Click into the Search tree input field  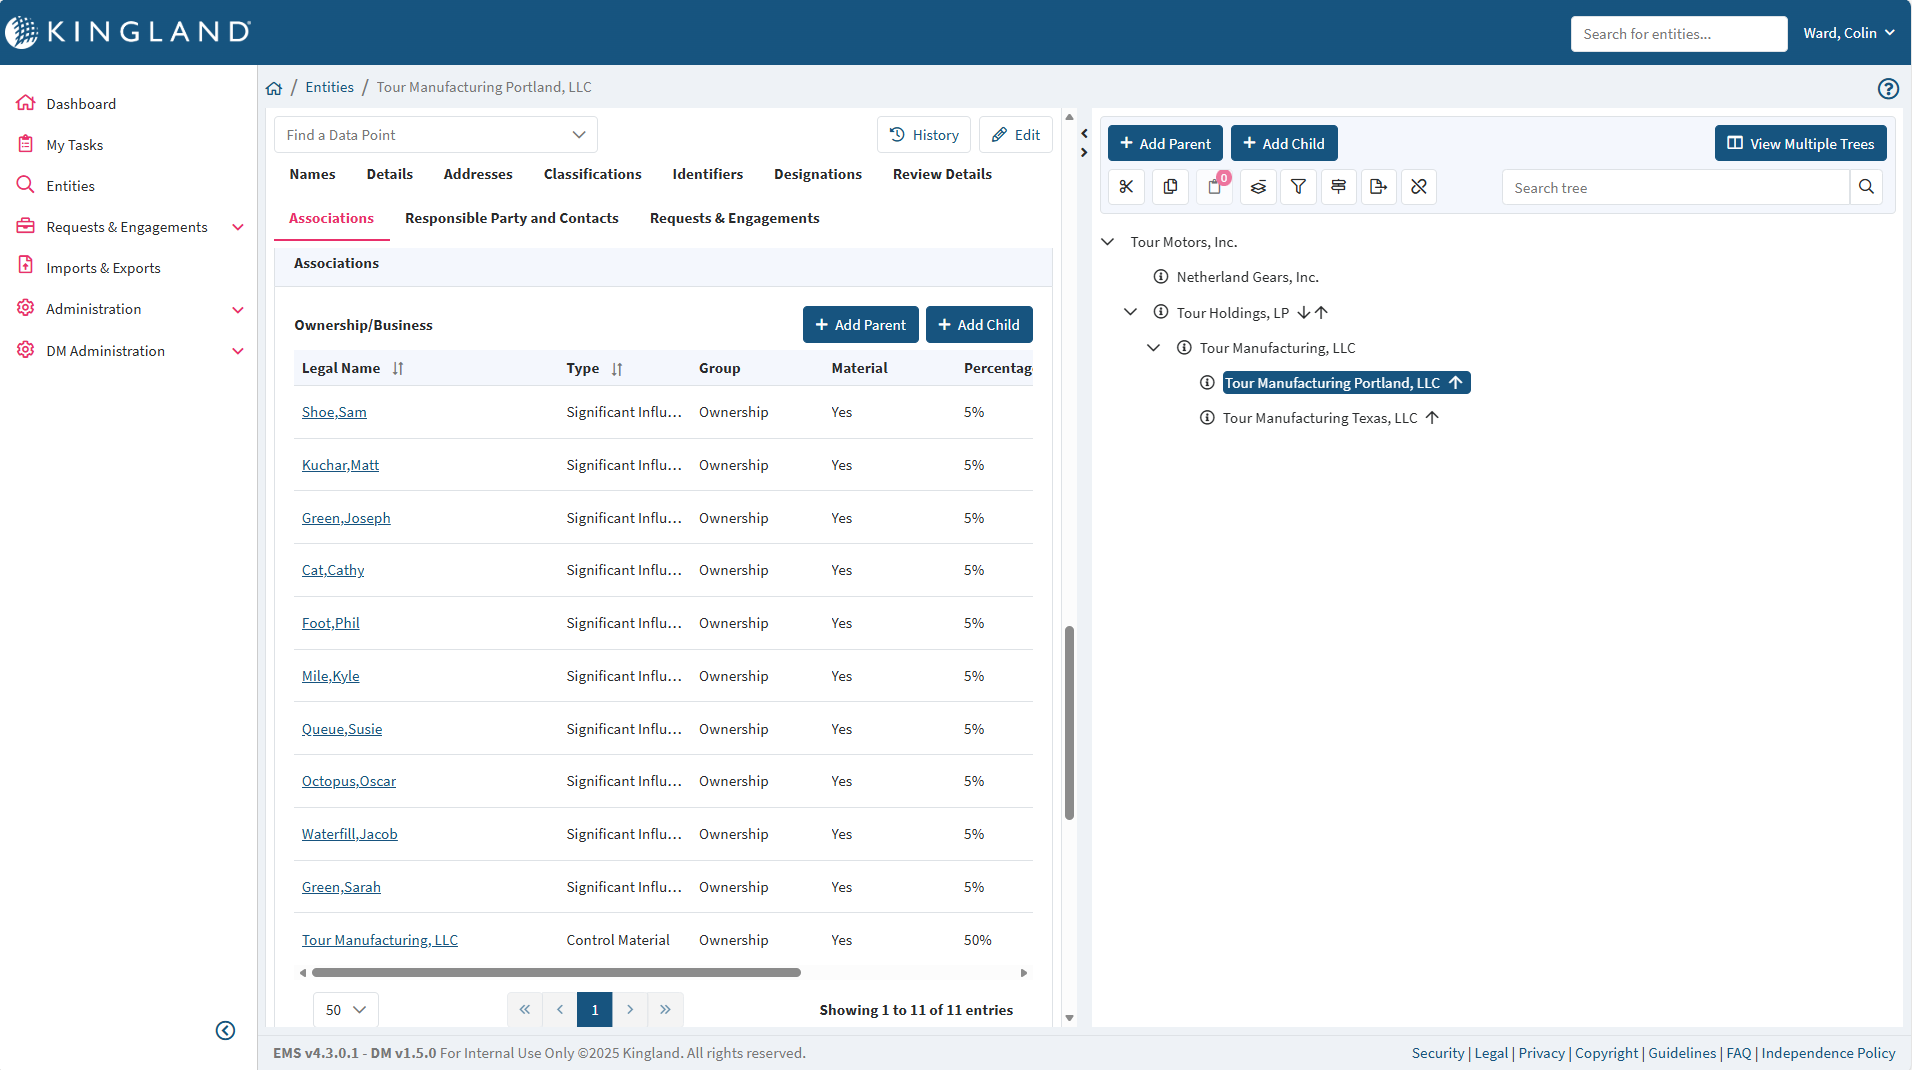coord(1675,188)
